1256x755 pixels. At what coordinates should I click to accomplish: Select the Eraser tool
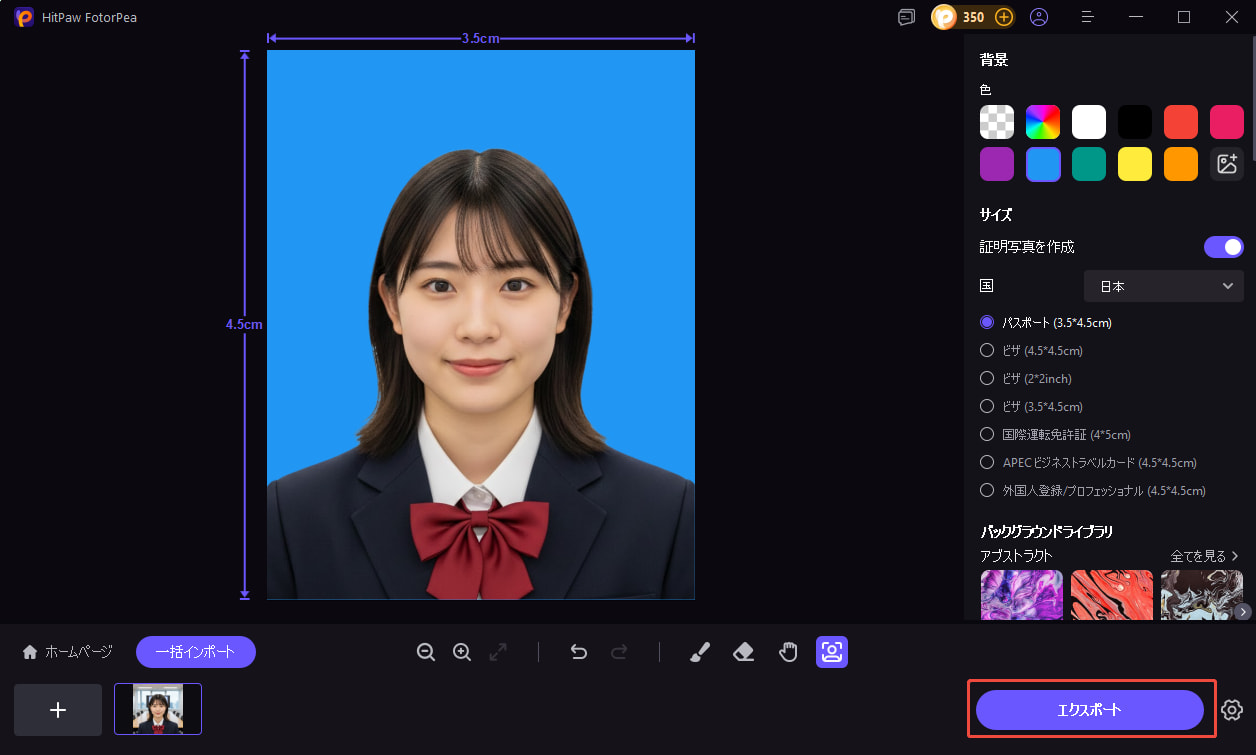pyautogui.click(x=743, y=651)
